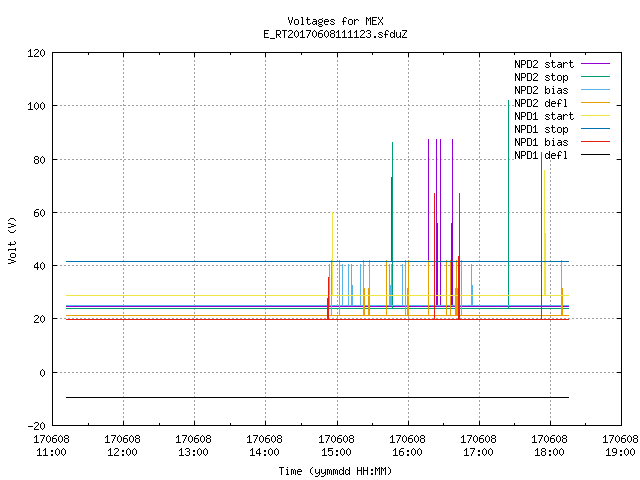Click the x-axis tick label 19:00
The height and width of the screenshot is (480, 640).
620,452
